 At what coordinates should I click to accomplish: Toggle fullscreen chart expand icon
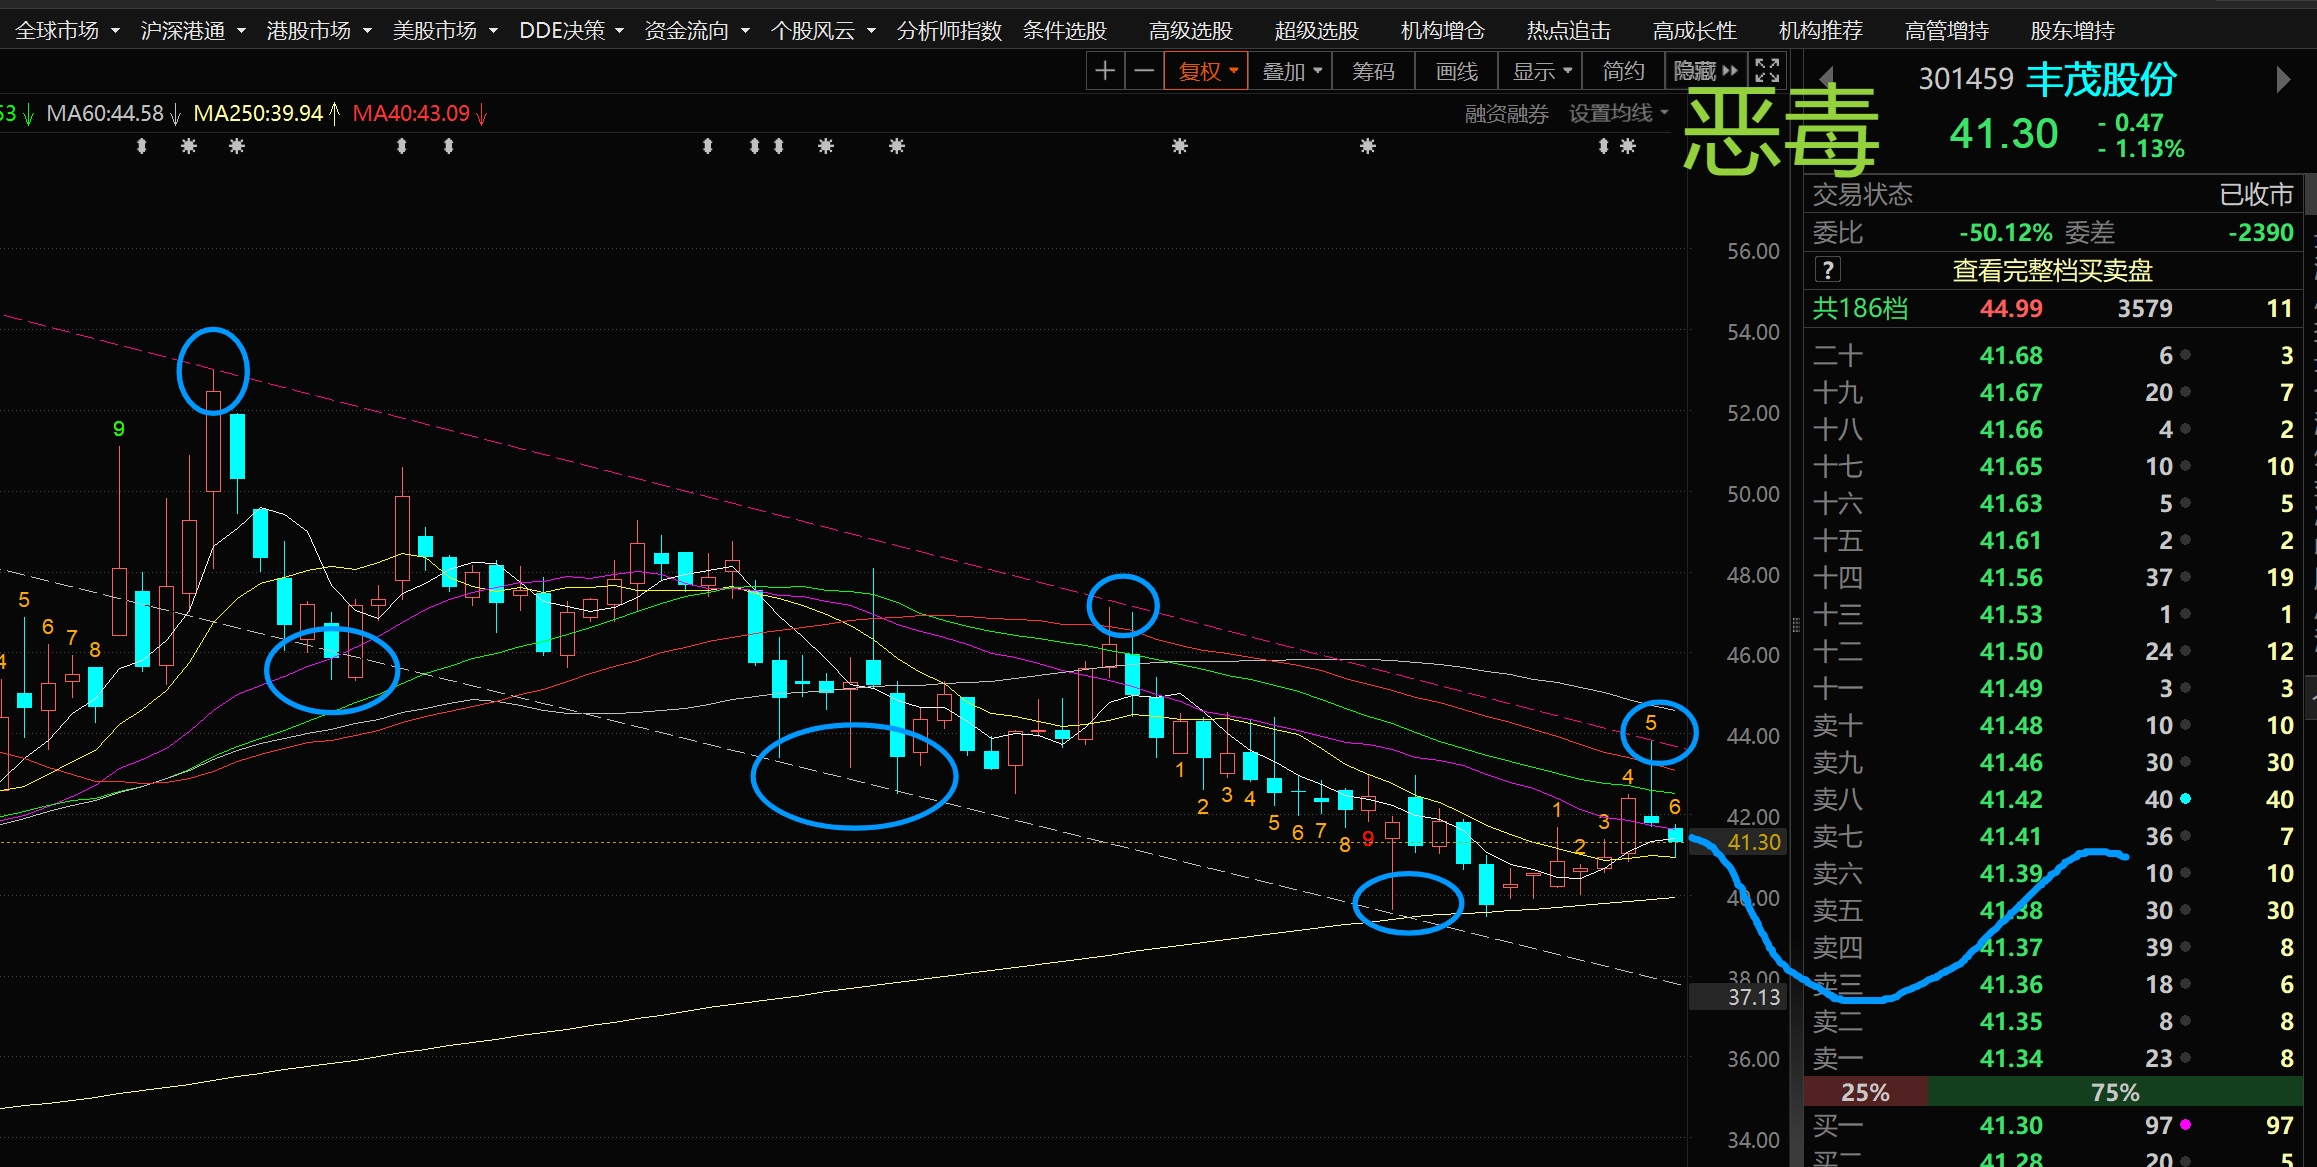(1767, 71)
